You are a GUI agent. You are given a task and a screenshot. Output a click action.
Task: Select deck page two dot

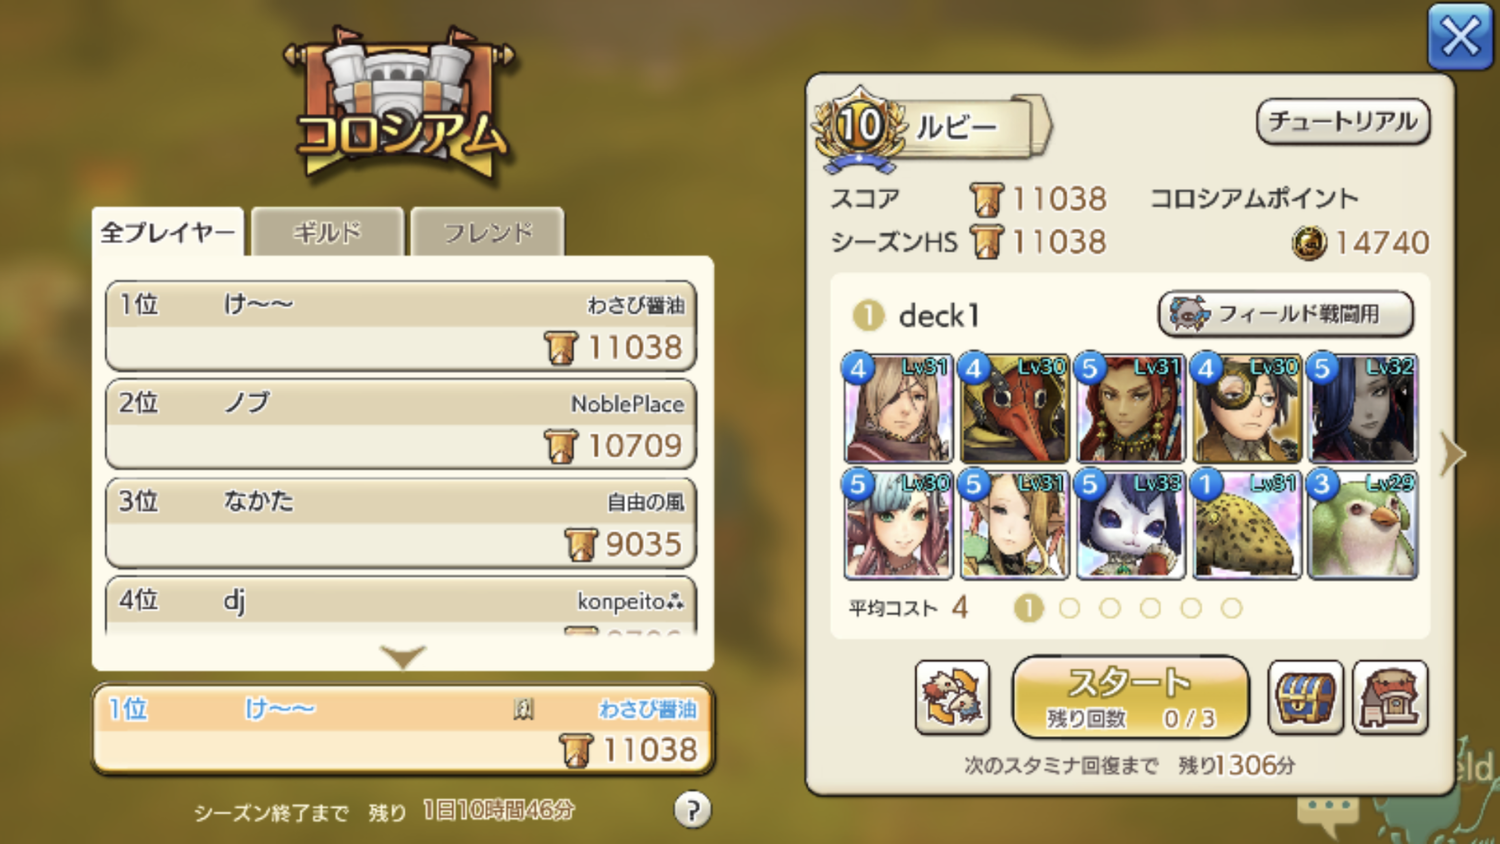(1069, 608)
